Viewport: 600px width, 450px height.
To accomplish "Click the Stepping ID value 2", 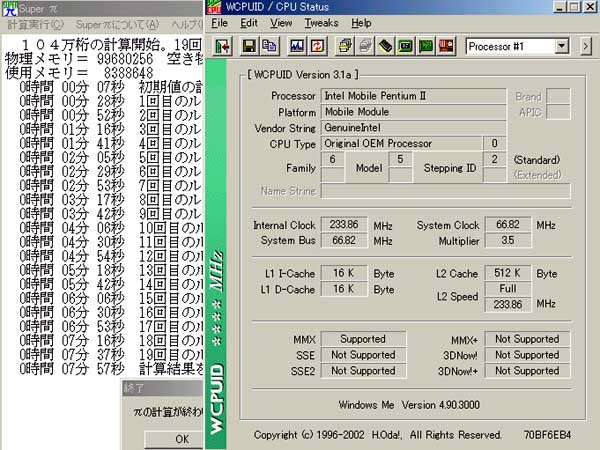I will (x=495, y=159).
